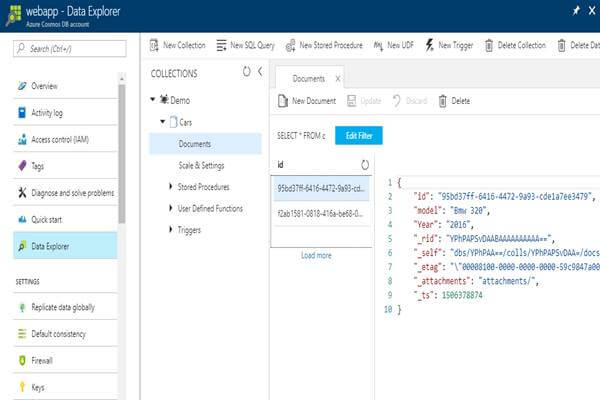Collapse the Cars collection node
The width and height of the screenshot is (600, 400).
[163, 121]
